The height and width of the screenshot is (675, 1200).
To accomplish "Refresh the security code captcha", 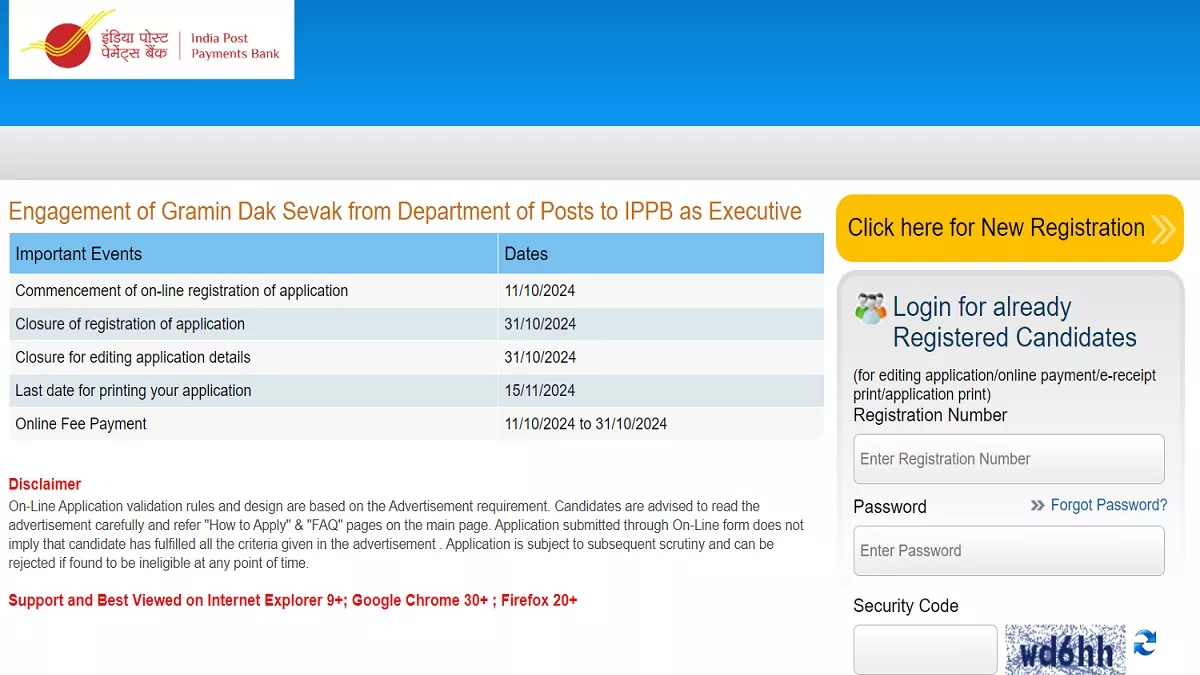I will (x=1145, y=643).
